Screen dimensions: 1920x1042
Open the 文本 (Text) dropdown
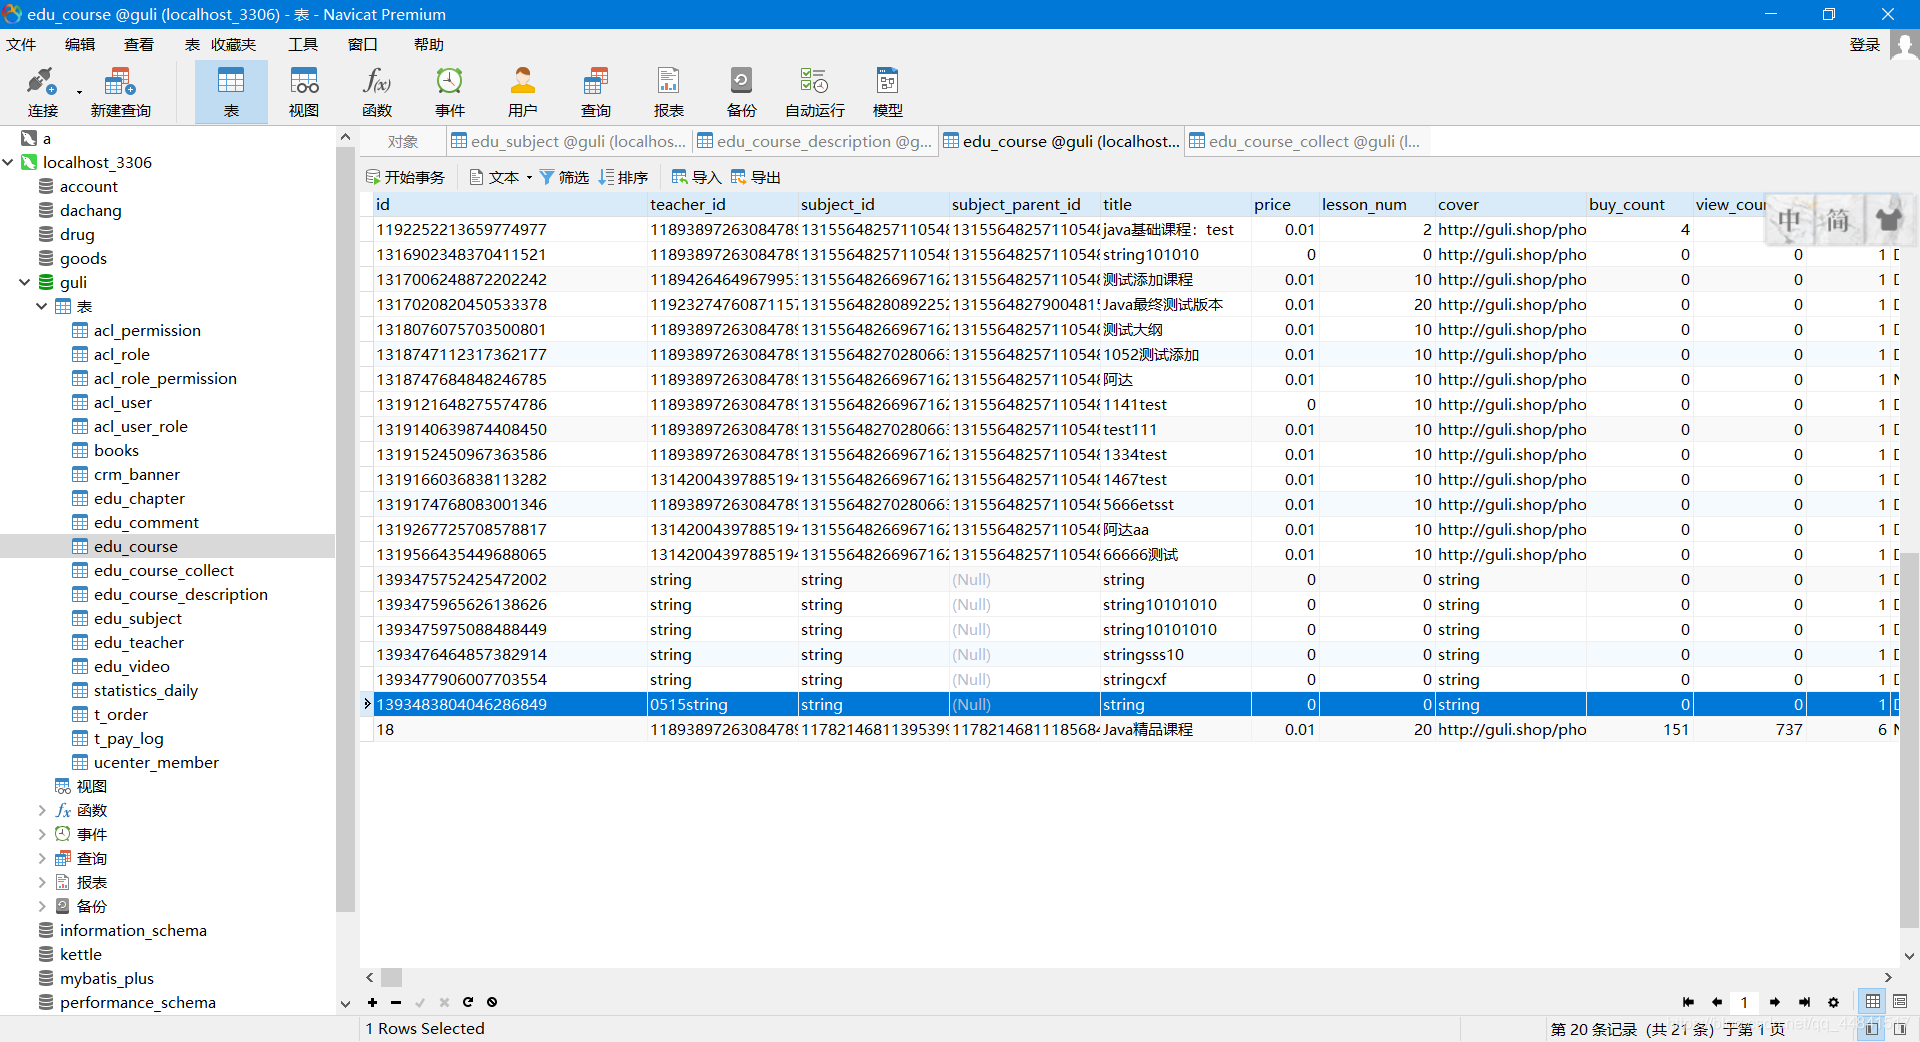(501, 177)
